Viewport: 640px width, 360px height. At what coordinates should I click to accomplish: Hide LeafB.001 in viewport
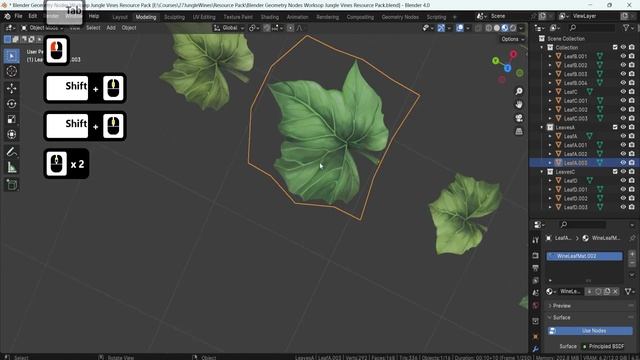coord(623,56)
